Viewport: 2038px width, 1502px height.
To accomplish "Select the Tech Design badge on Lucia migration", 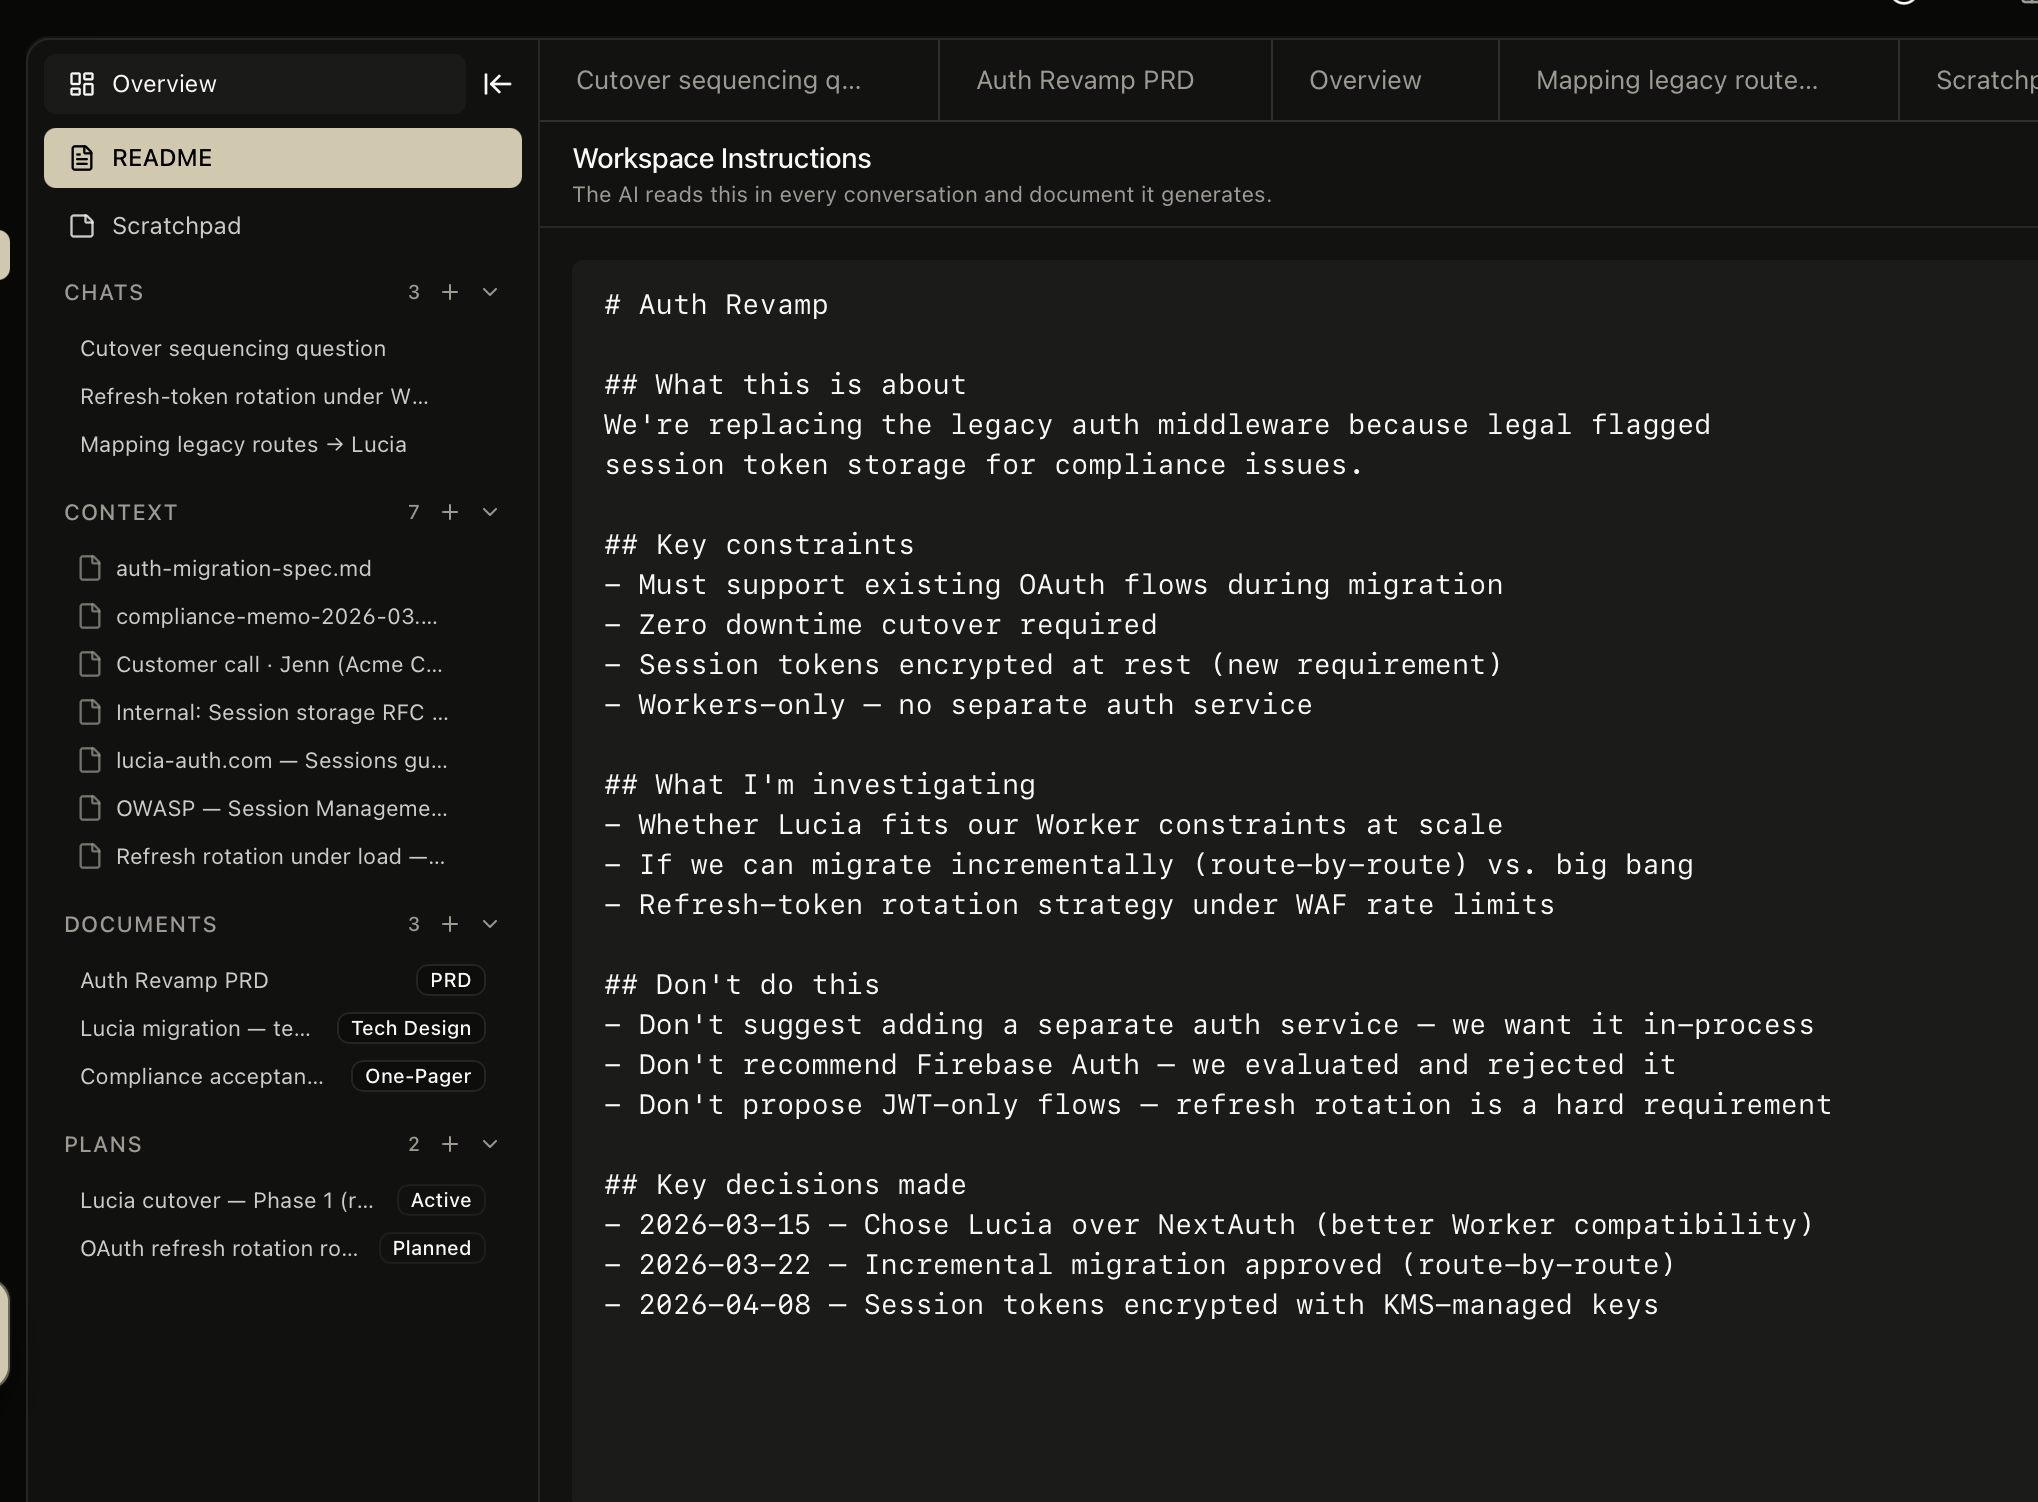I will [410, 1028].
